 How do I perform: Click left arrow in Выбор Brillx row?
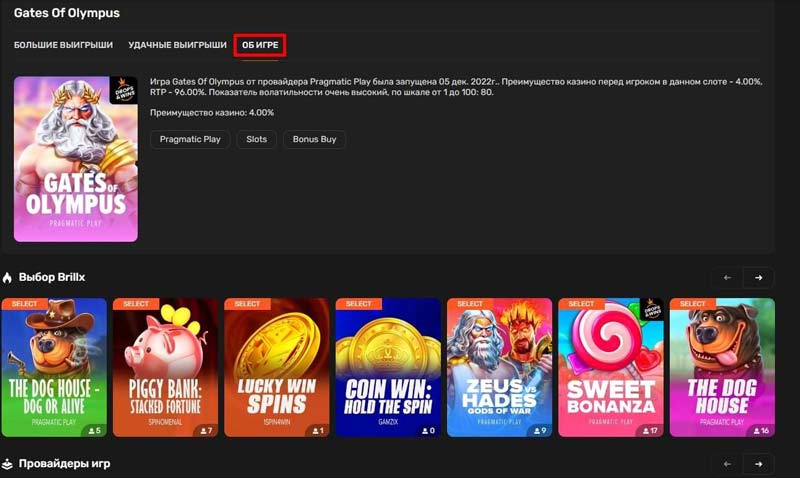coord(727,278)
